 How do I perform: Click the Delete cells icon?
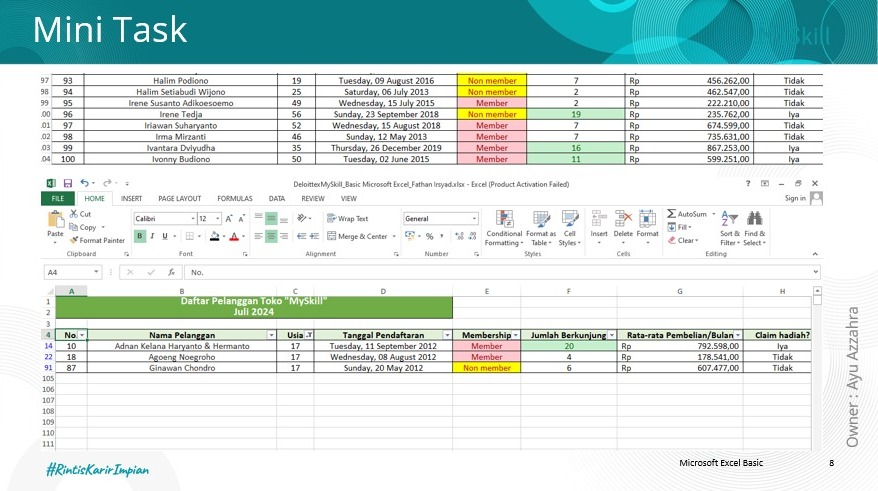(x=623, y=219)
